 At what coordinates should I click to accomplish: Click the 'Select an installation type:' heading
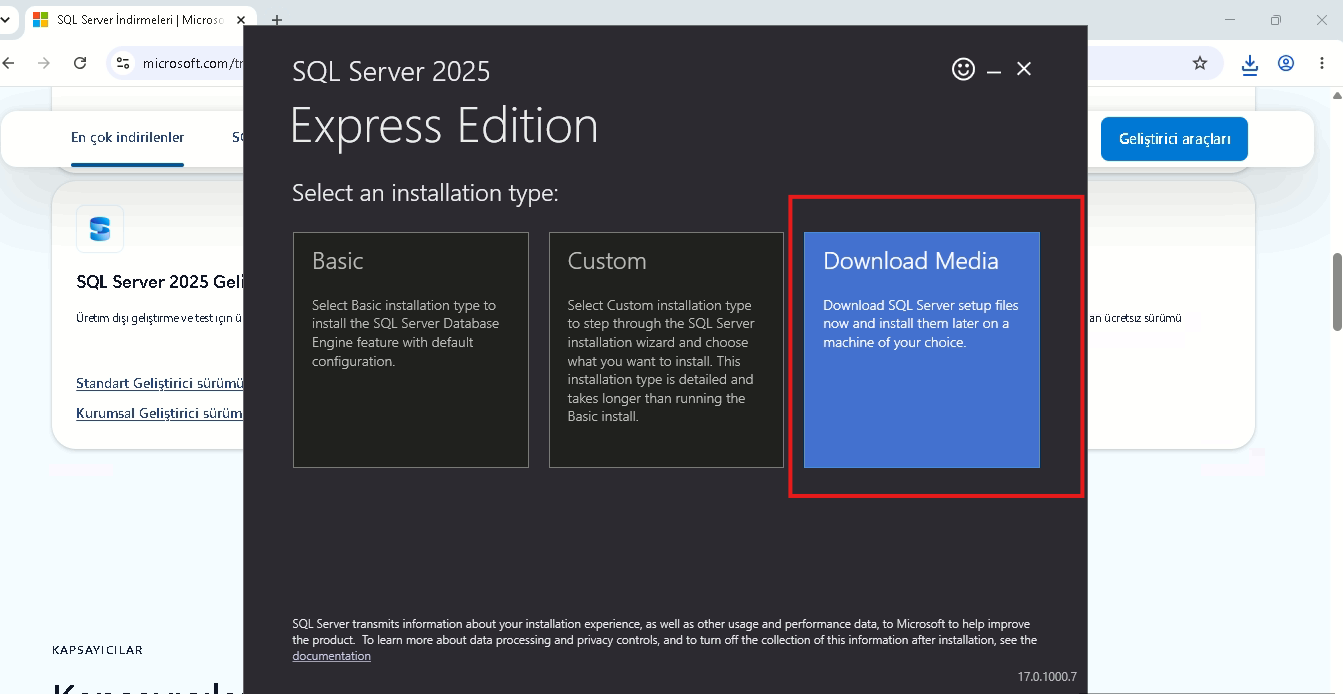coord(425,193)
